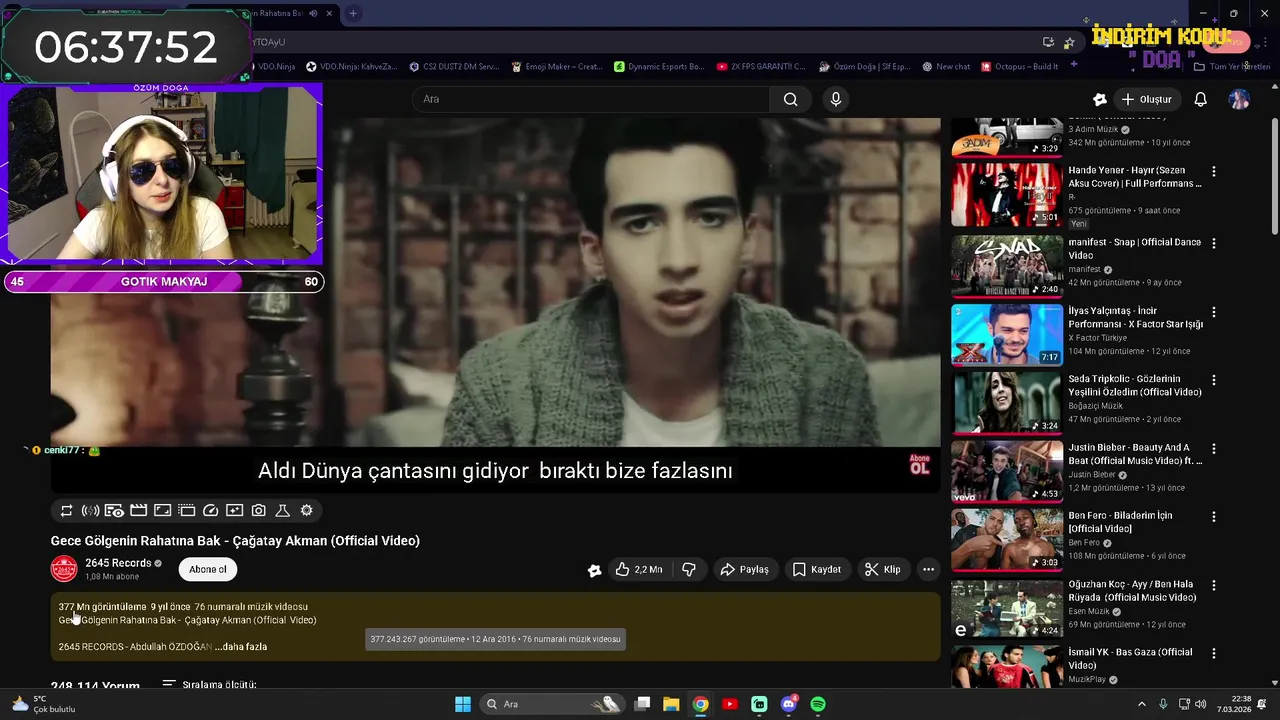1280x720 pixels.
Task: Create a clip with the Klip button
Action: [883, 569]
